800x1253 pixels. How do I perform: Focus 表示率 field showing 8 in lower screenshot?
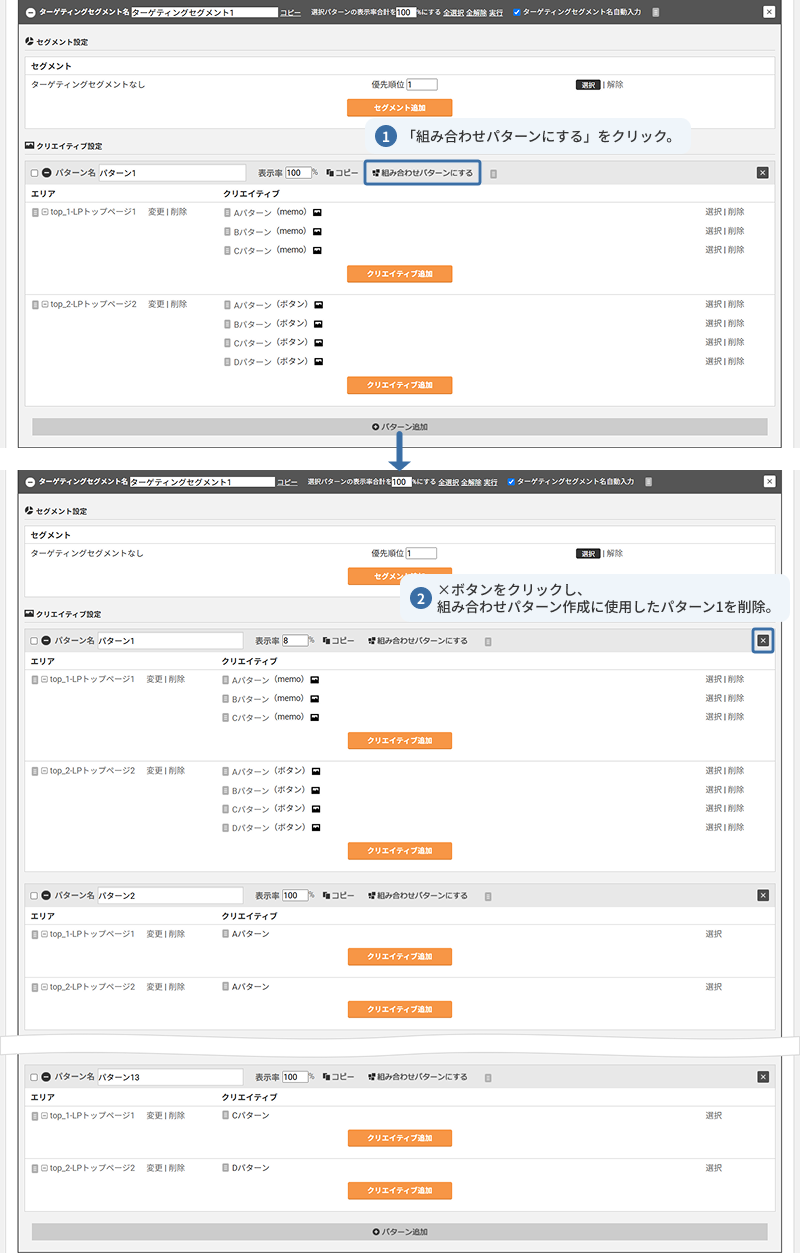(295, 641)
